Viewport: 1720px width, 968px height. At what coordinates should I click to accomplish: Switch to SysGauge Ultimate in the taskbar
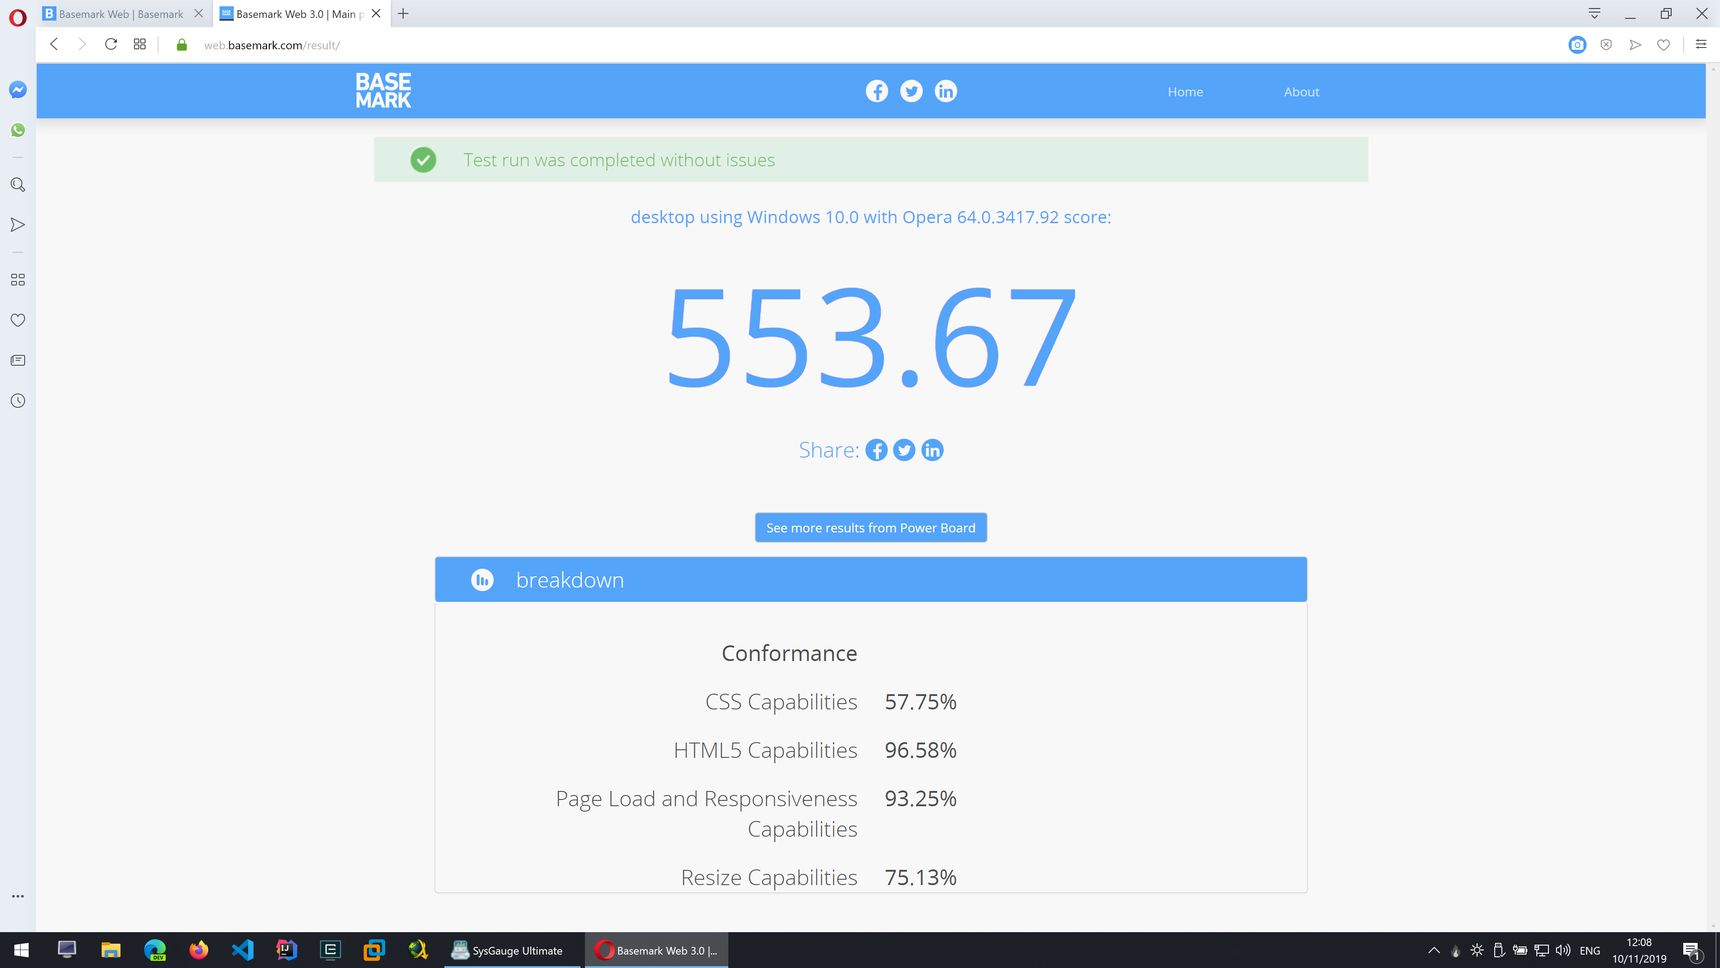pyautogui.click(x=511, y=950)
